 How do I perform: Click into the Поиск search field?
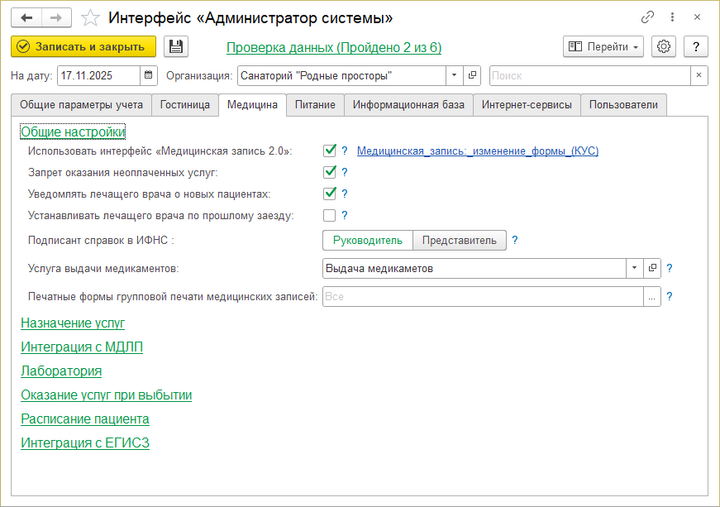pos(590,75)
